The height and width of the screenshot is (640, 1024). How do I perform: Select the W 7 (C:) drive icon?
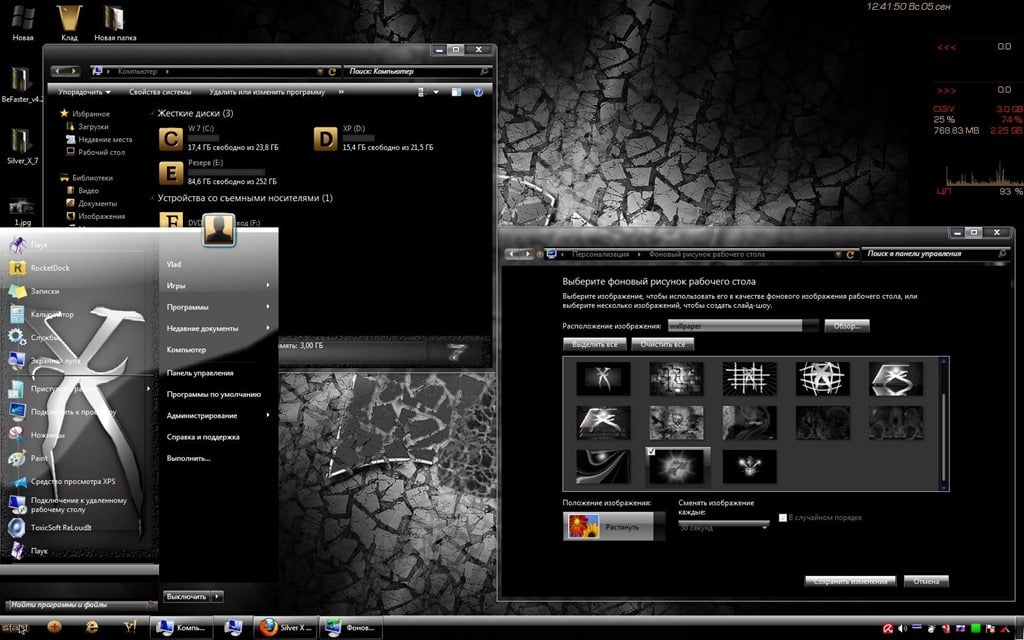pyautogui.click(x=171, y=139)
